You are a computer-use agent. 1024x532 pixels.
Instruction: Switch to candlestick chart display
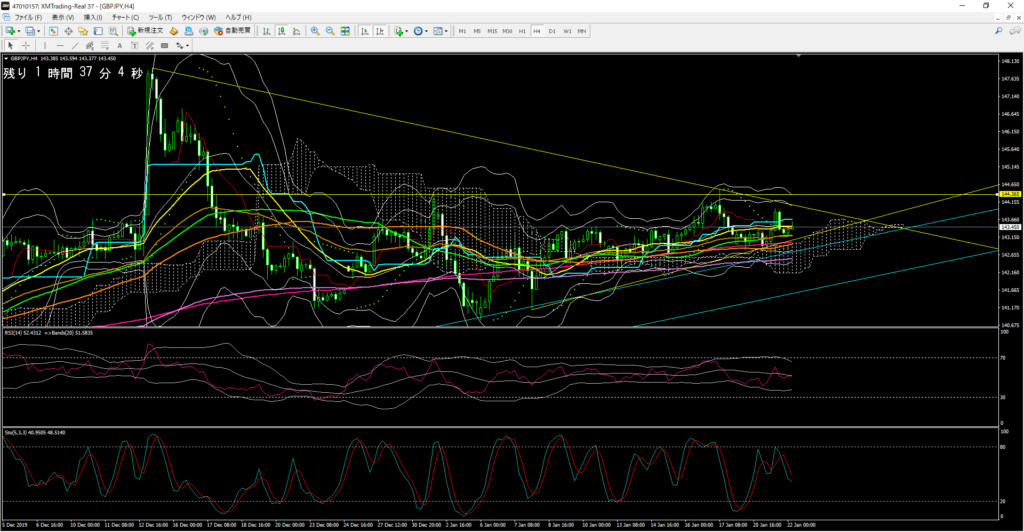281,31
